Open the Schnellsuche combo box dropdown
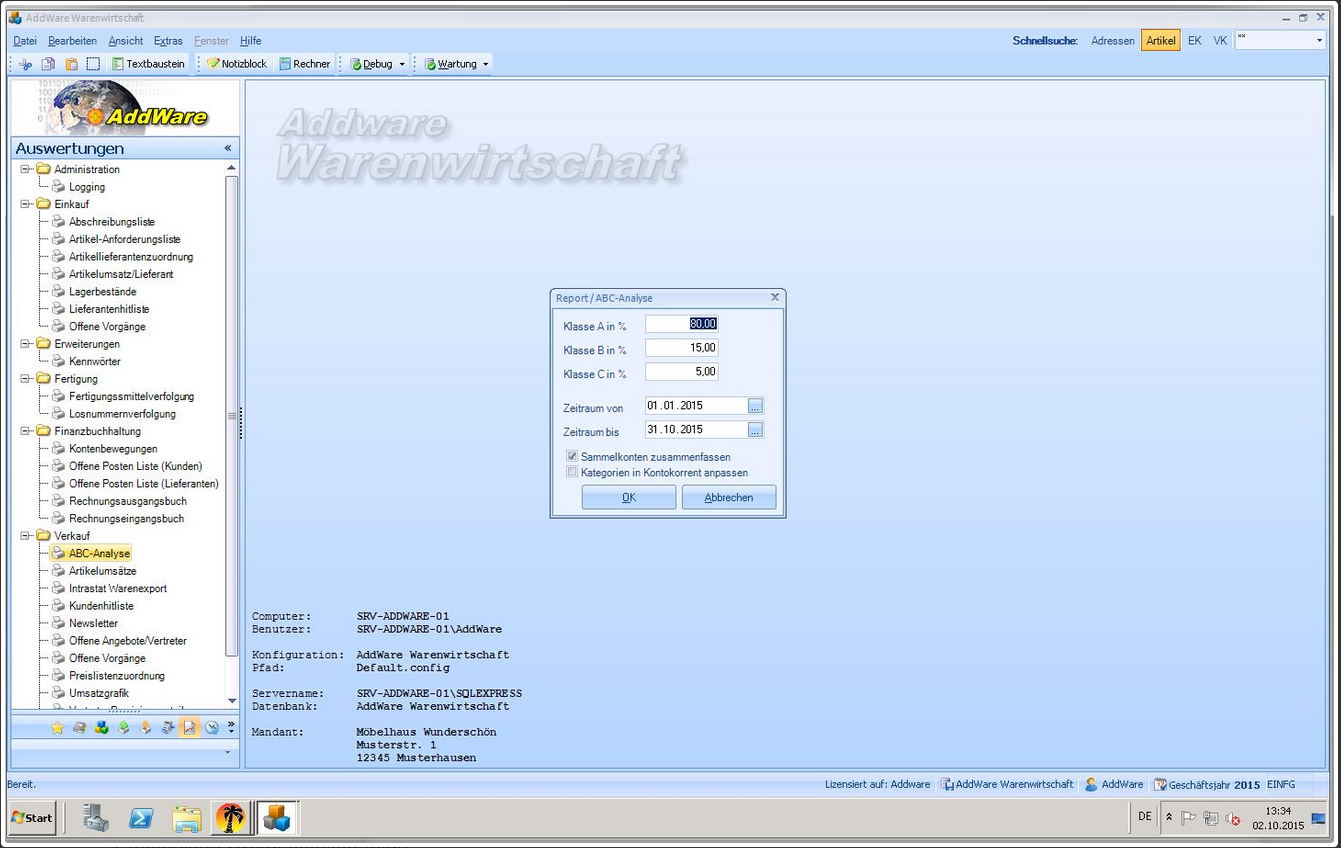This screenshot has height=848, width=1341. tap(1319, 41)
